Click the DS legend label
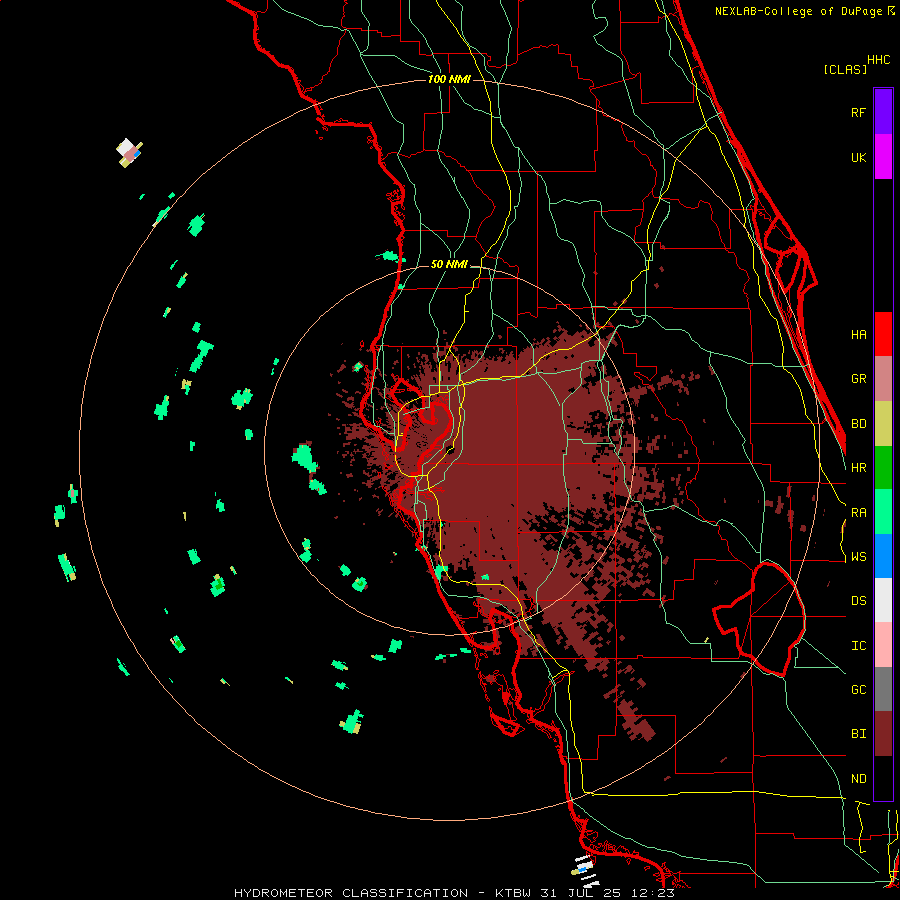 (x=858, y=601)
